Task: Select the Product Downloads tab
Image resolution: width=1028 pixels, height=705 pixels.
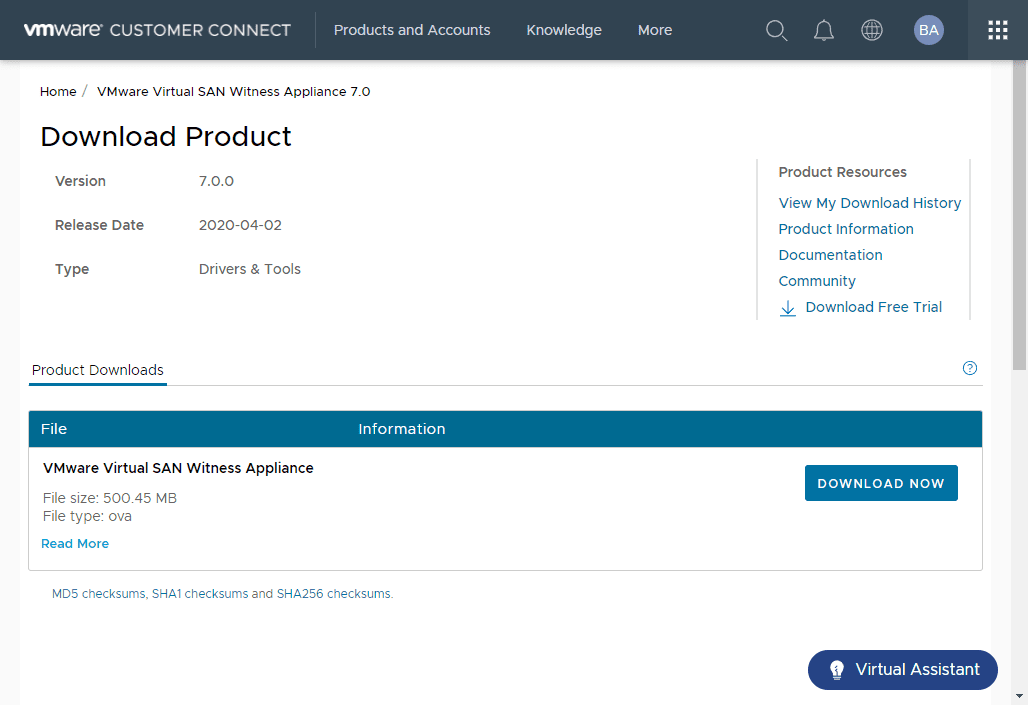Action: [98, 370]
